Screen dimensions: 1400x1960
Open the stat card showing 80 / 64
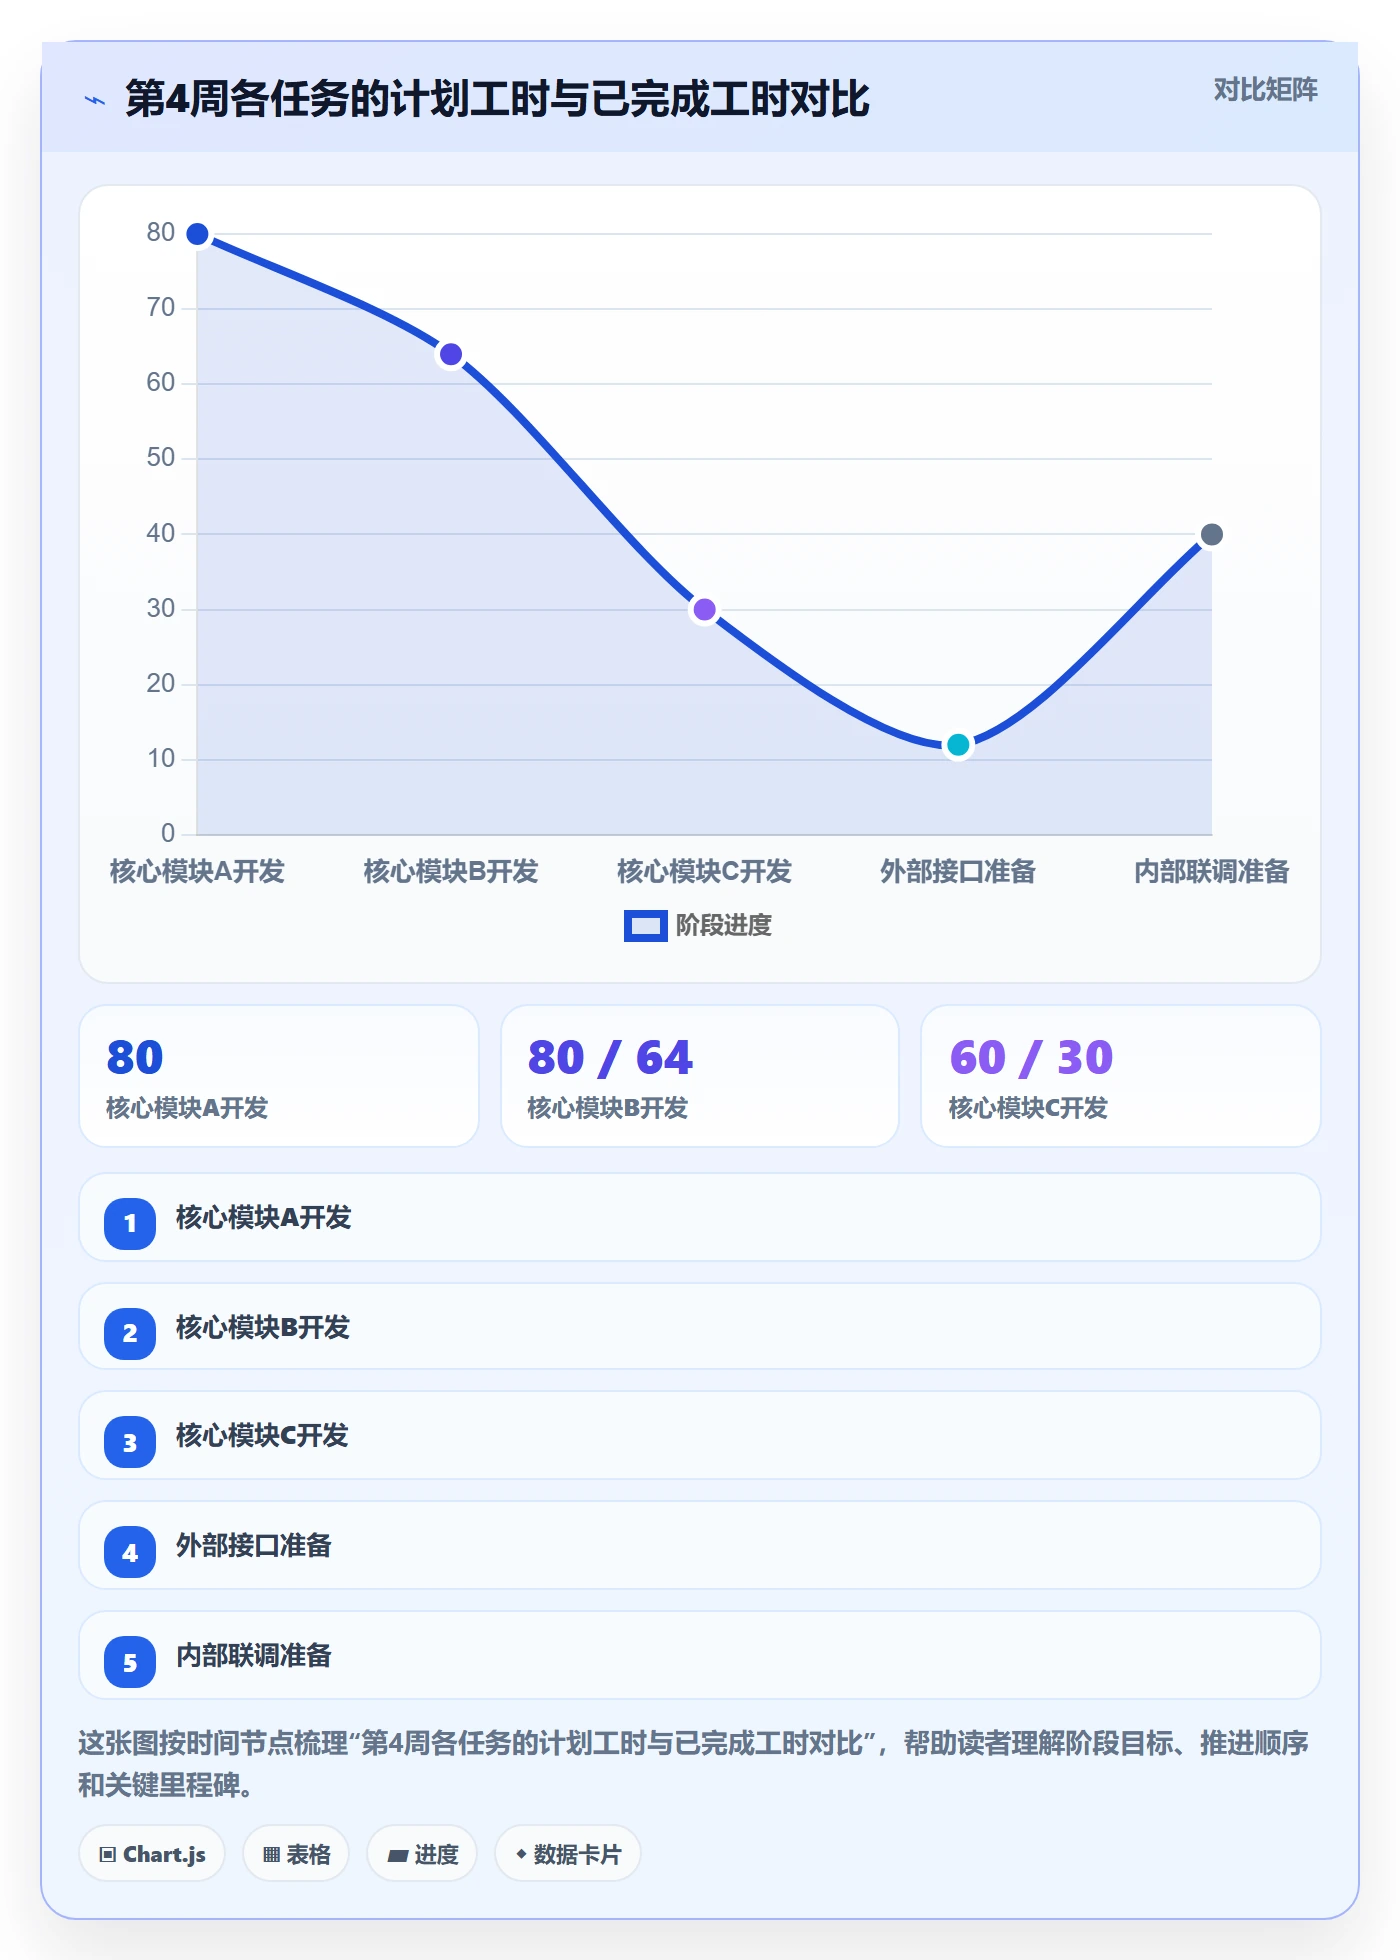click(700, 1076)
